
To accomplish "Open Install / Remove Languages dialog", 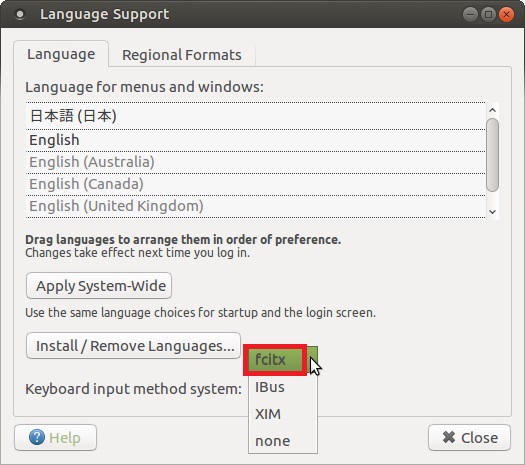I will 134,345.
